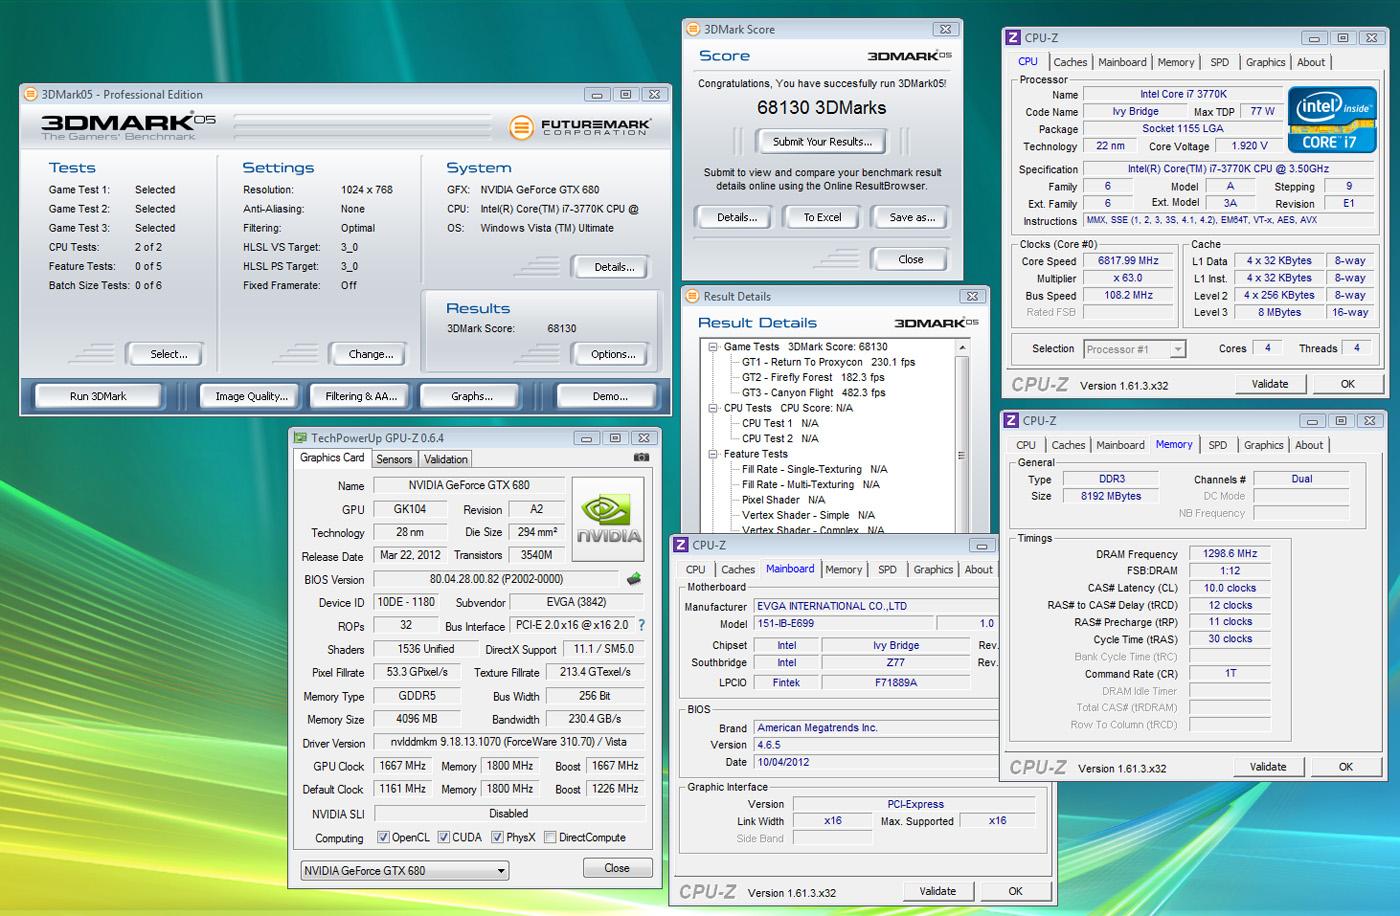Image resolution: width=1400 pixels, height=916 pixels.
Task: Click the Futuremark logo in 3DMark05
Action: [x=581, y=127]
